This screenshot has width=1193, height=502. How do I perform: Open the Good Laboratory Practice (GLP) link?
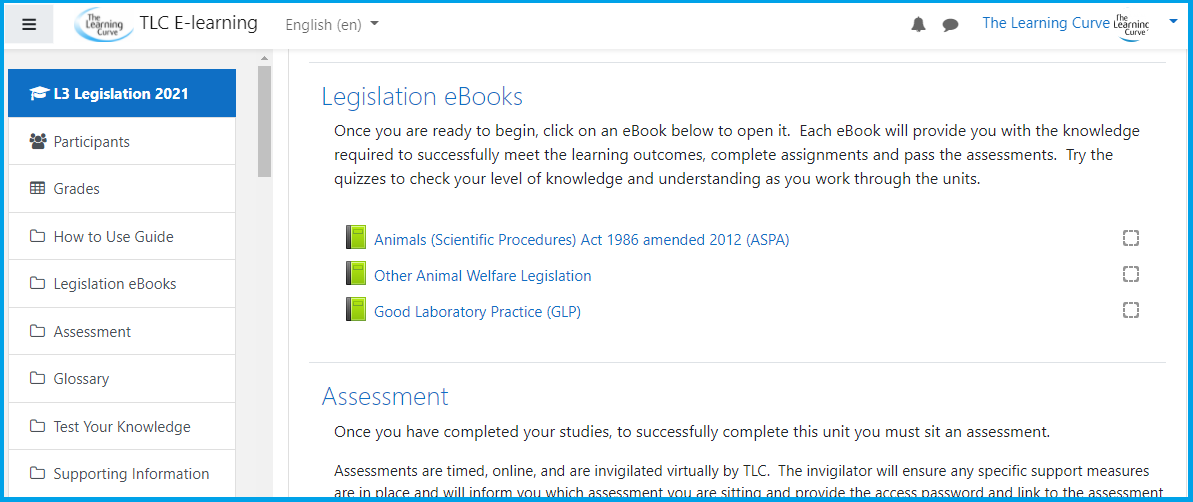[477, 312]
